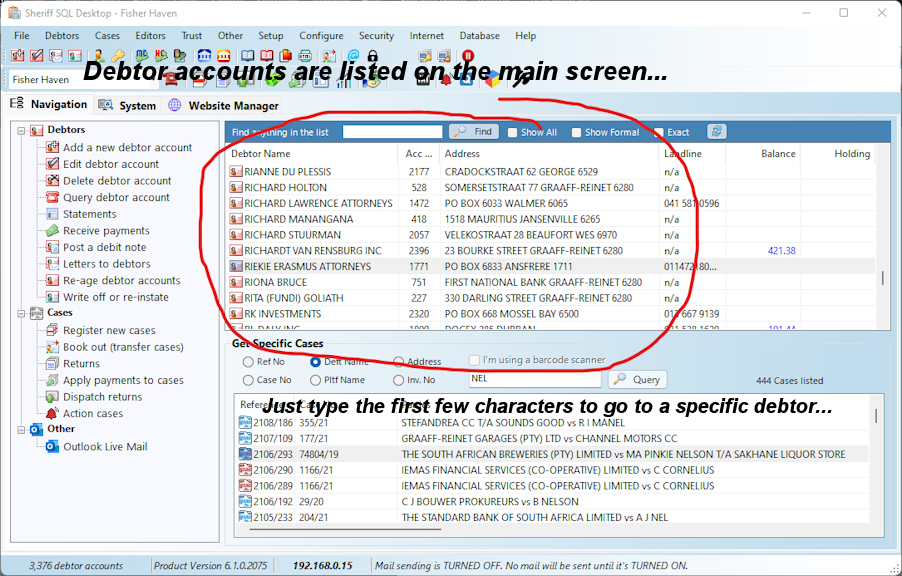Select the RK INVESTMENTS debtor row
Viewport: 902px width, 576px height.
tap(552, 314)
